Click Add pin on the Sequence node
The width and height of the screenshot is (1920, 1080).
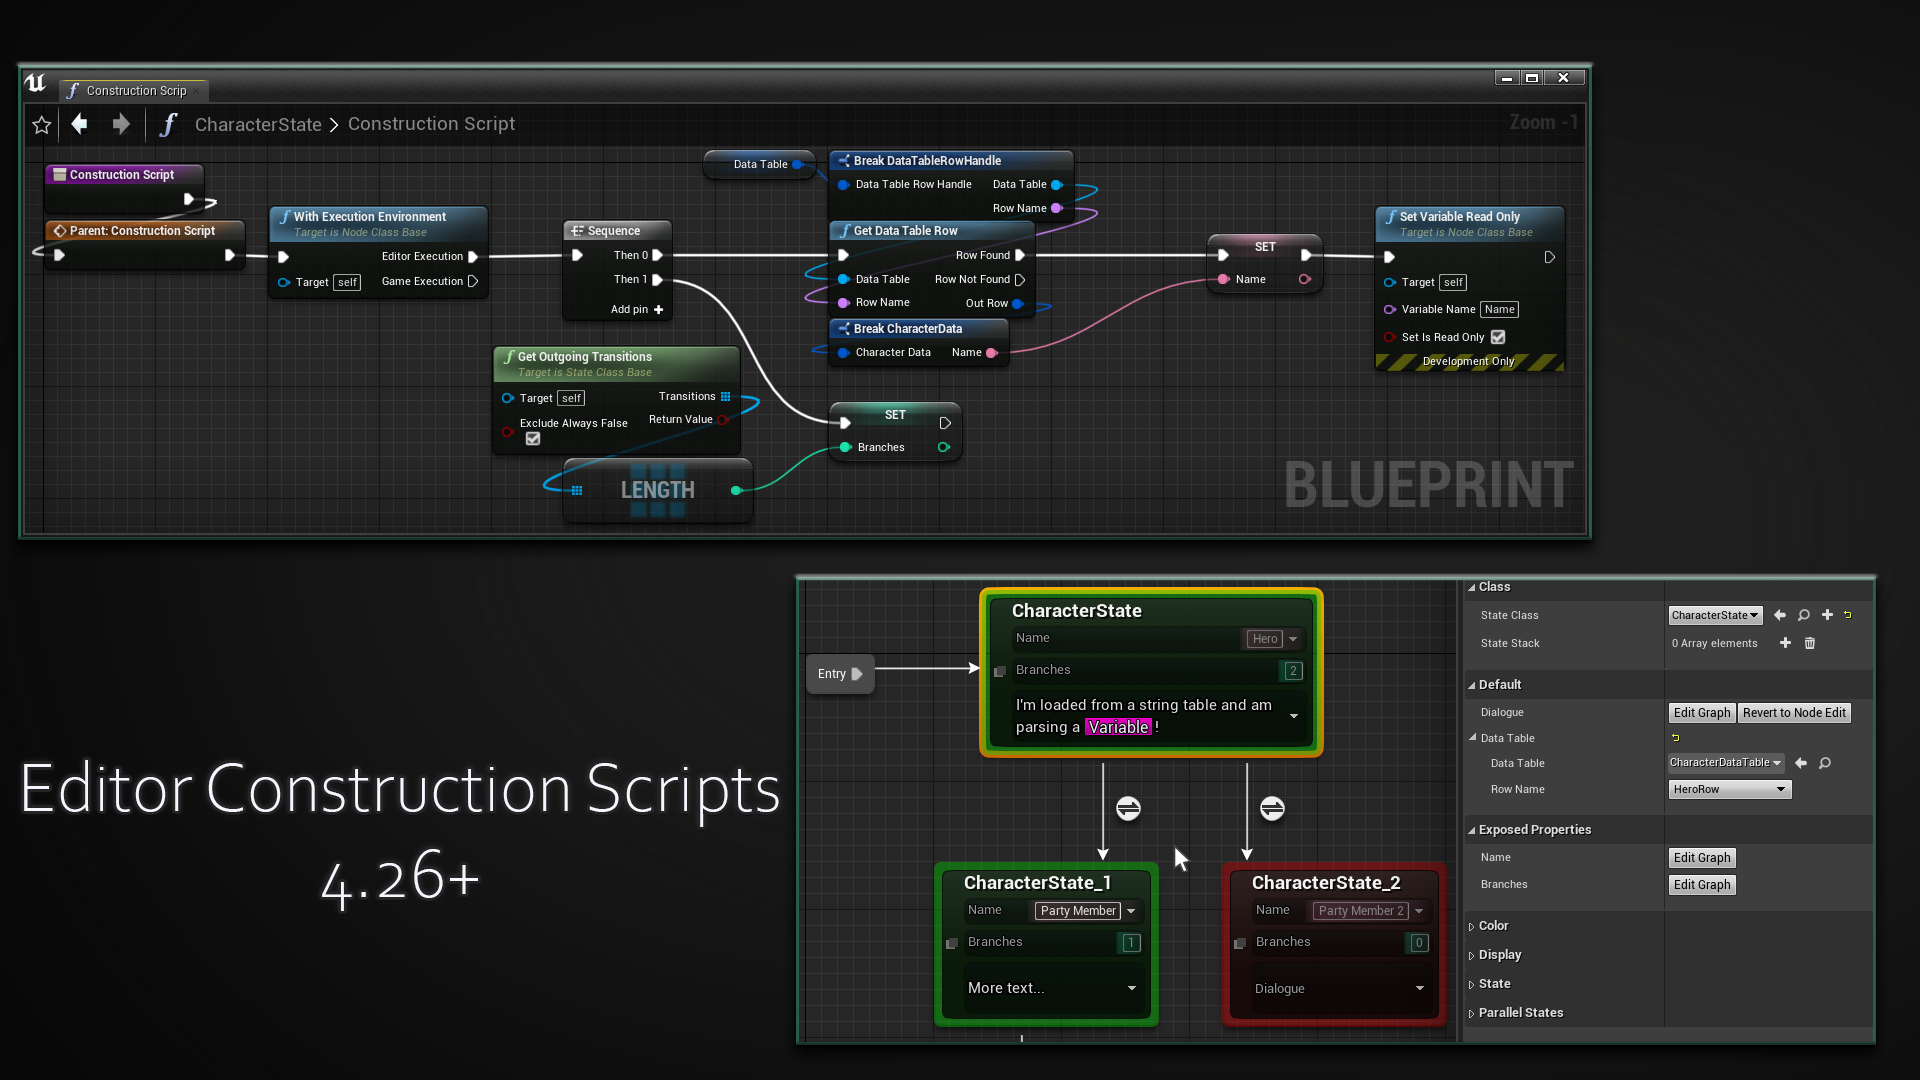click(x=633, y=310)
